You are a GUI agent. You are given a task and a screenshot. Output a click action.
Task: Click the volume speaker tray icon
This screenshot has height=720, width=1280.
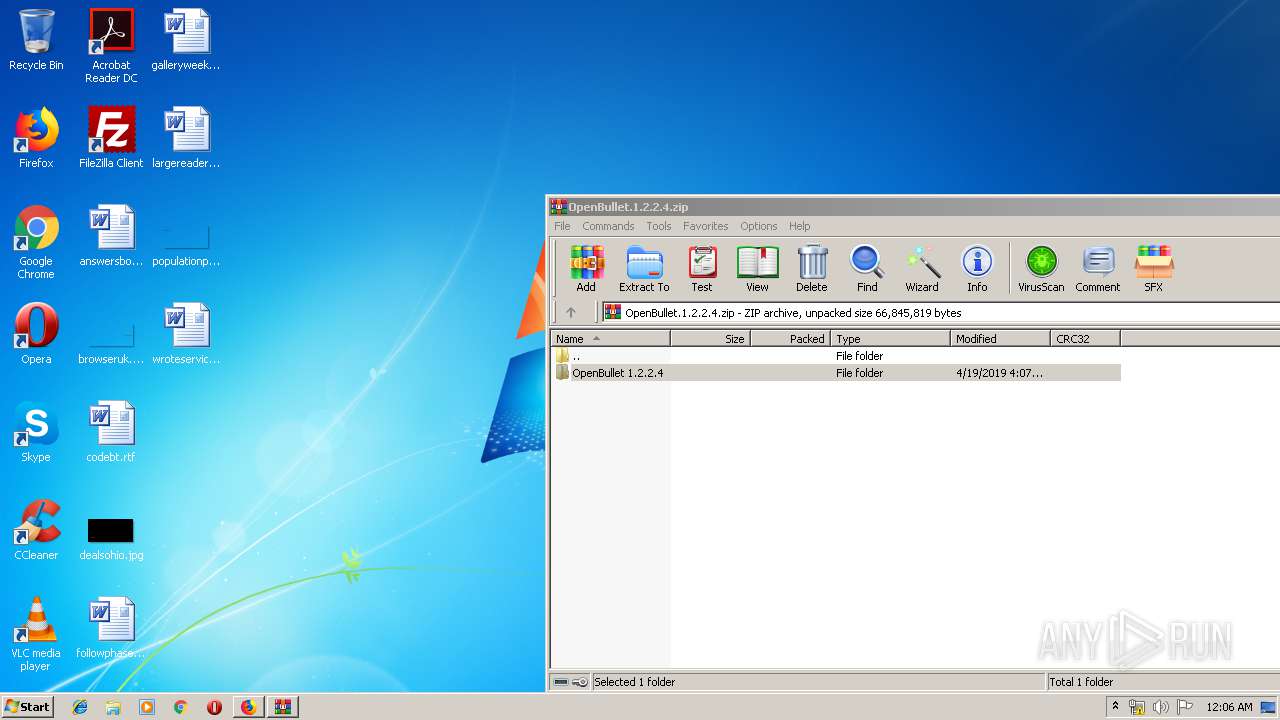coord(1160,707)
